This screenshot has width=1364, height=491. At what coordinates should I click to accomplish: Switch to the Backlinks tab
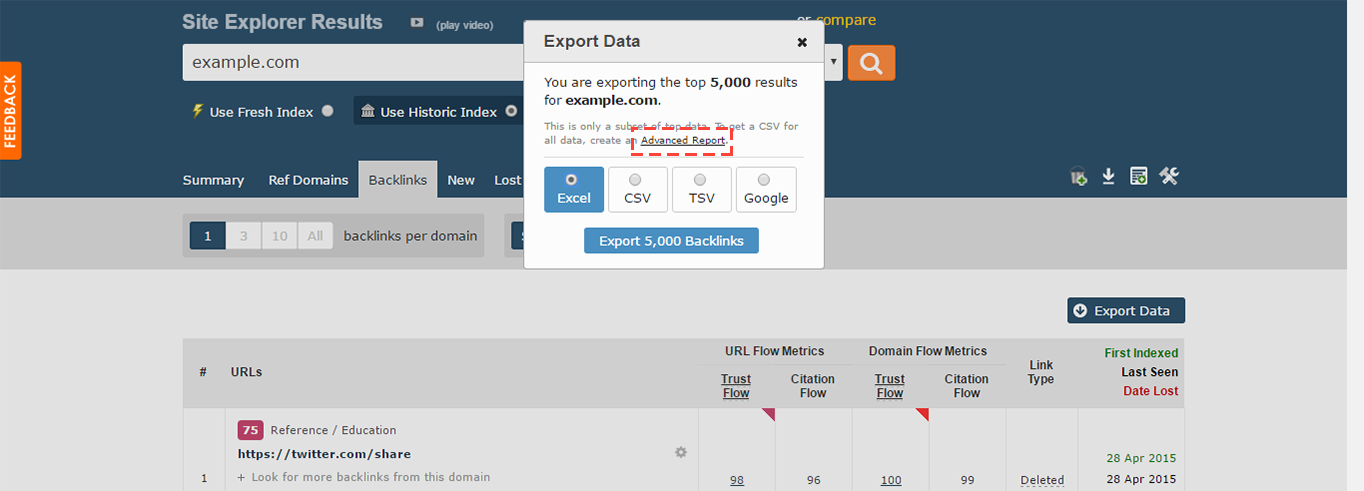[x=397, y=180]
